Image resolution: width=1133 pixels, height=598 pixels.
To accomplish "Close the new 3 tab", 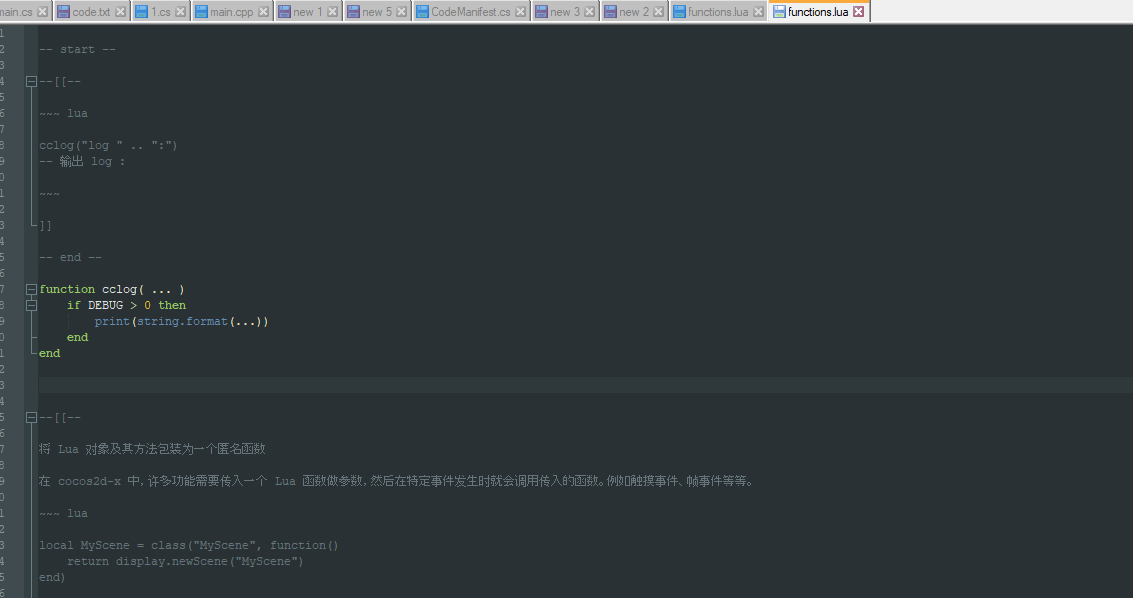I will click(591, 11).
